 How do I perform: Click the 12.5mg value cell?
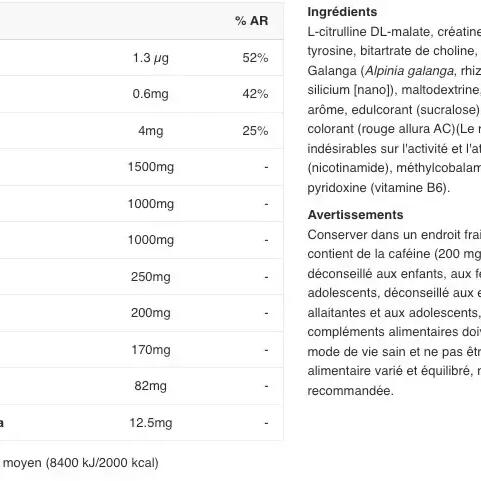pyautogui.click(x=151, y=423)
